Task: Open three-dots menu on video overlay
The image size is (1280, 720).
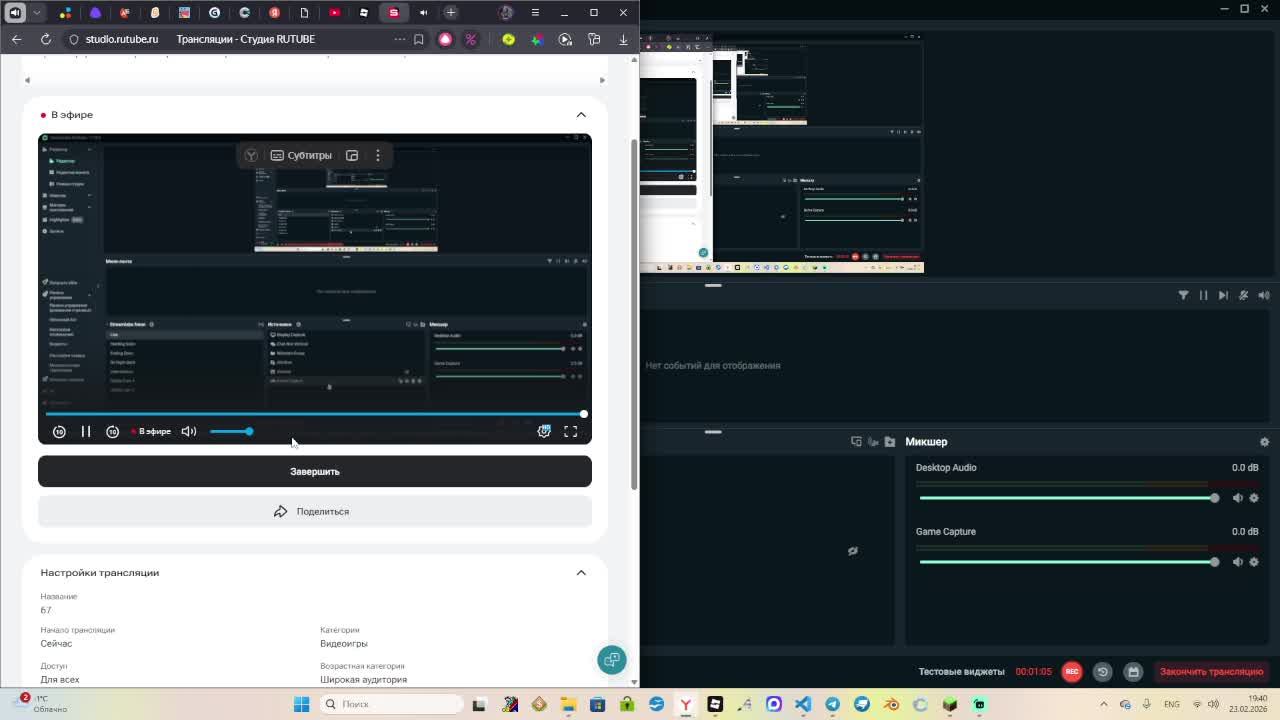Action: (378, 155)
